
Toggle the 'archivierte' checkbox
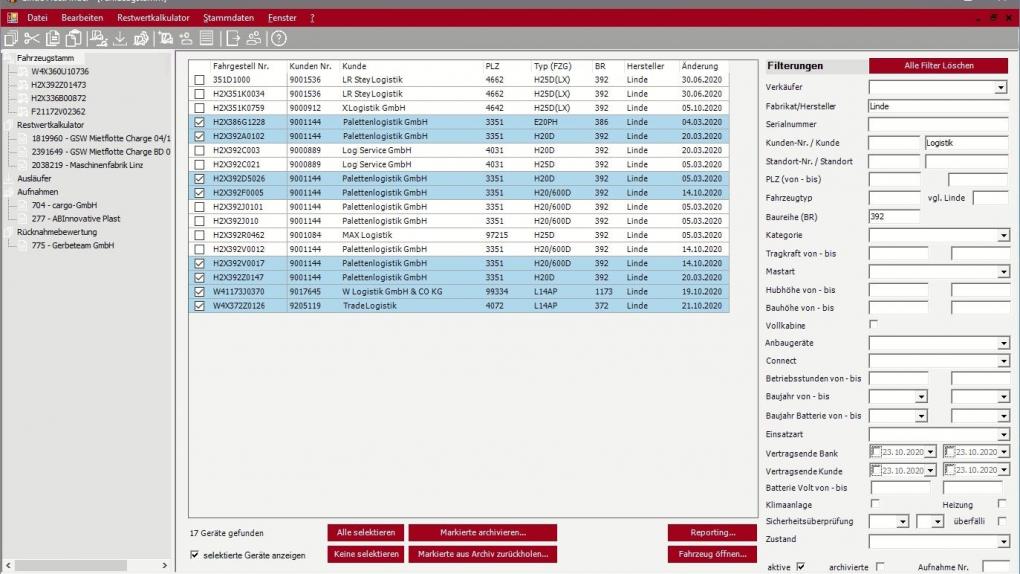(x=880, y=567)
